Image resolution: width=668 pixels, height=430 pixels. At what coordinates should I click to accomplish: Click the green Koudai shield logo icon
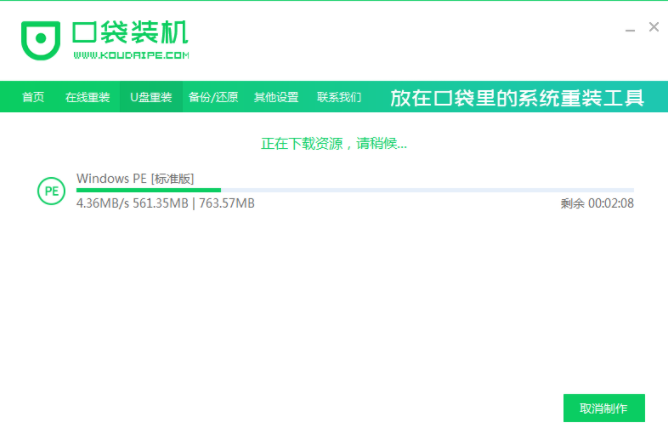coord(41,39)
